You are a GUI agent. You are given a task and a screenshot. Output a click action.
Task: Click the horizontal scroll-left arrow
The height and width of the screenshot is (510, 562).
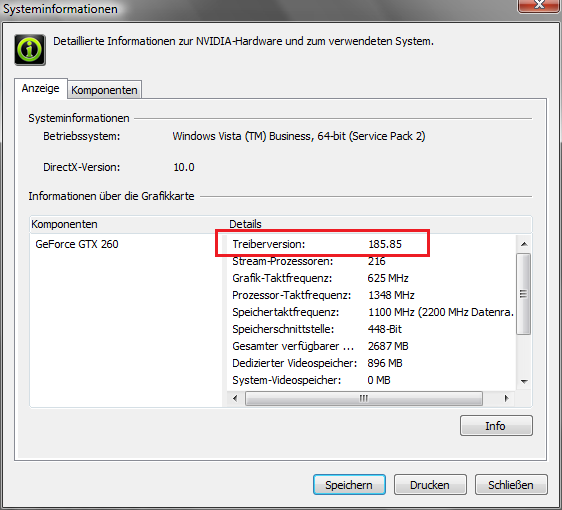[235, 398]
